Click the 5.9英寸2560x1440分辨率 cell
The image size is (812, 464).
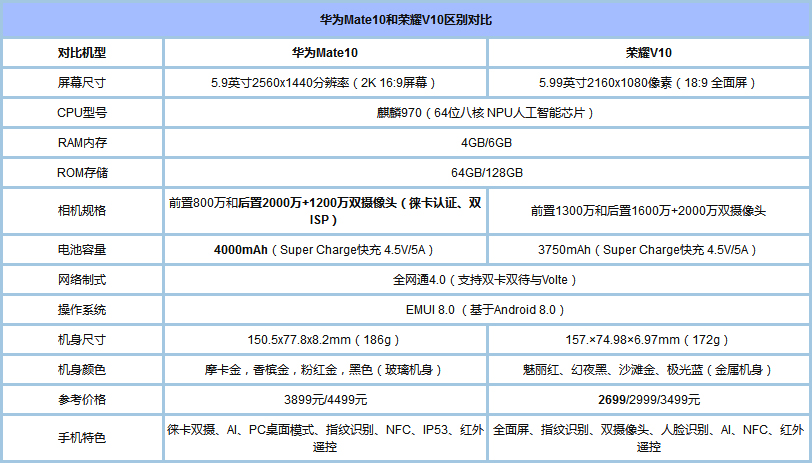point(325,83)
